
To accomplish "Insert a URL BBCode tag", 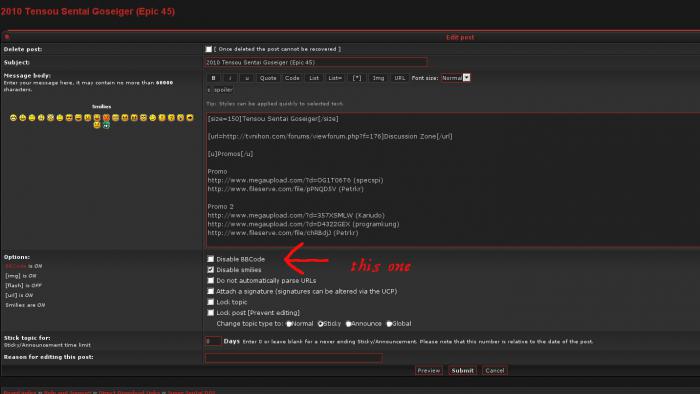I will [x=400, y=78].
